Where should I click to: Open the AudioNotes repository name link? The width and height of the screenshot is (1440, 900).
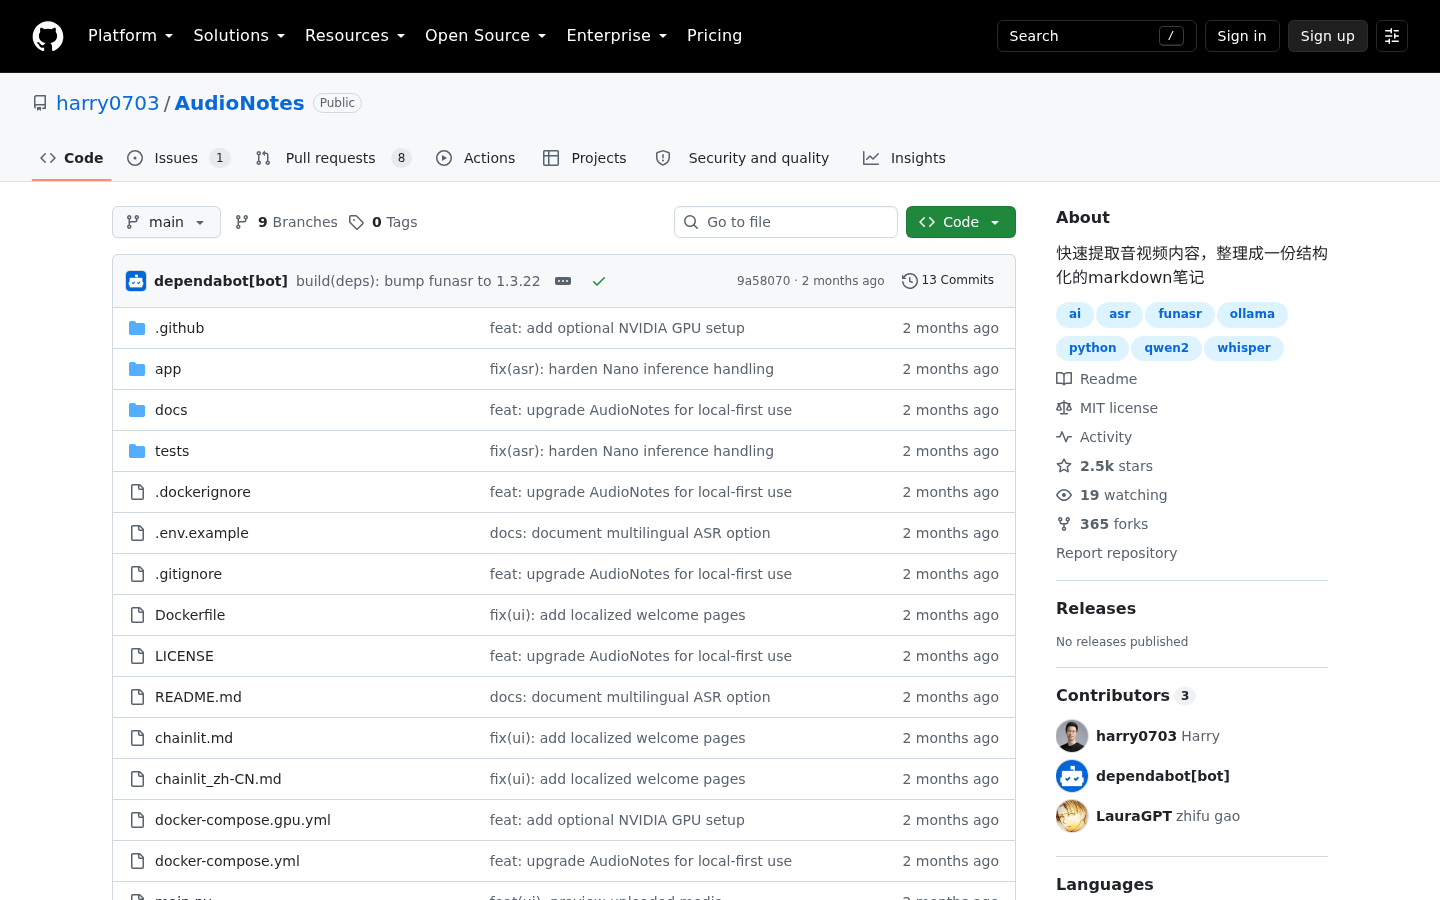click(x=239, y=103)
